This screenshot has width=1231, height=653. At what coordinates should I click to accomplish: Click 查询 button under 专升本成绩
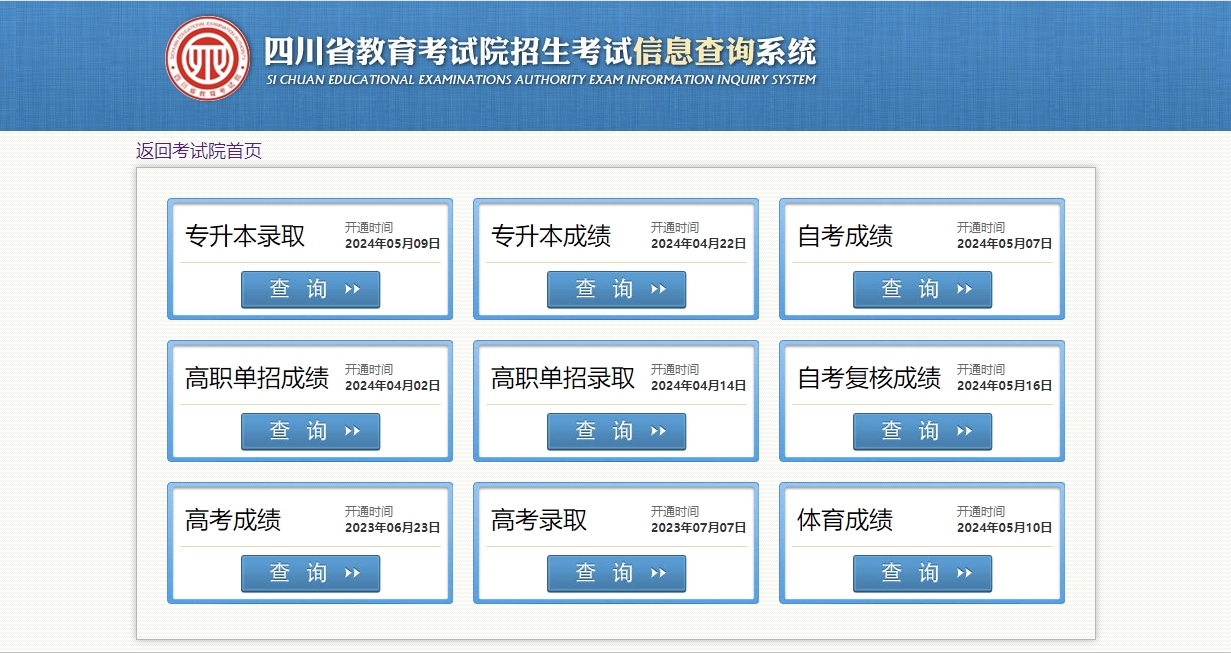(x=616, y=289)
